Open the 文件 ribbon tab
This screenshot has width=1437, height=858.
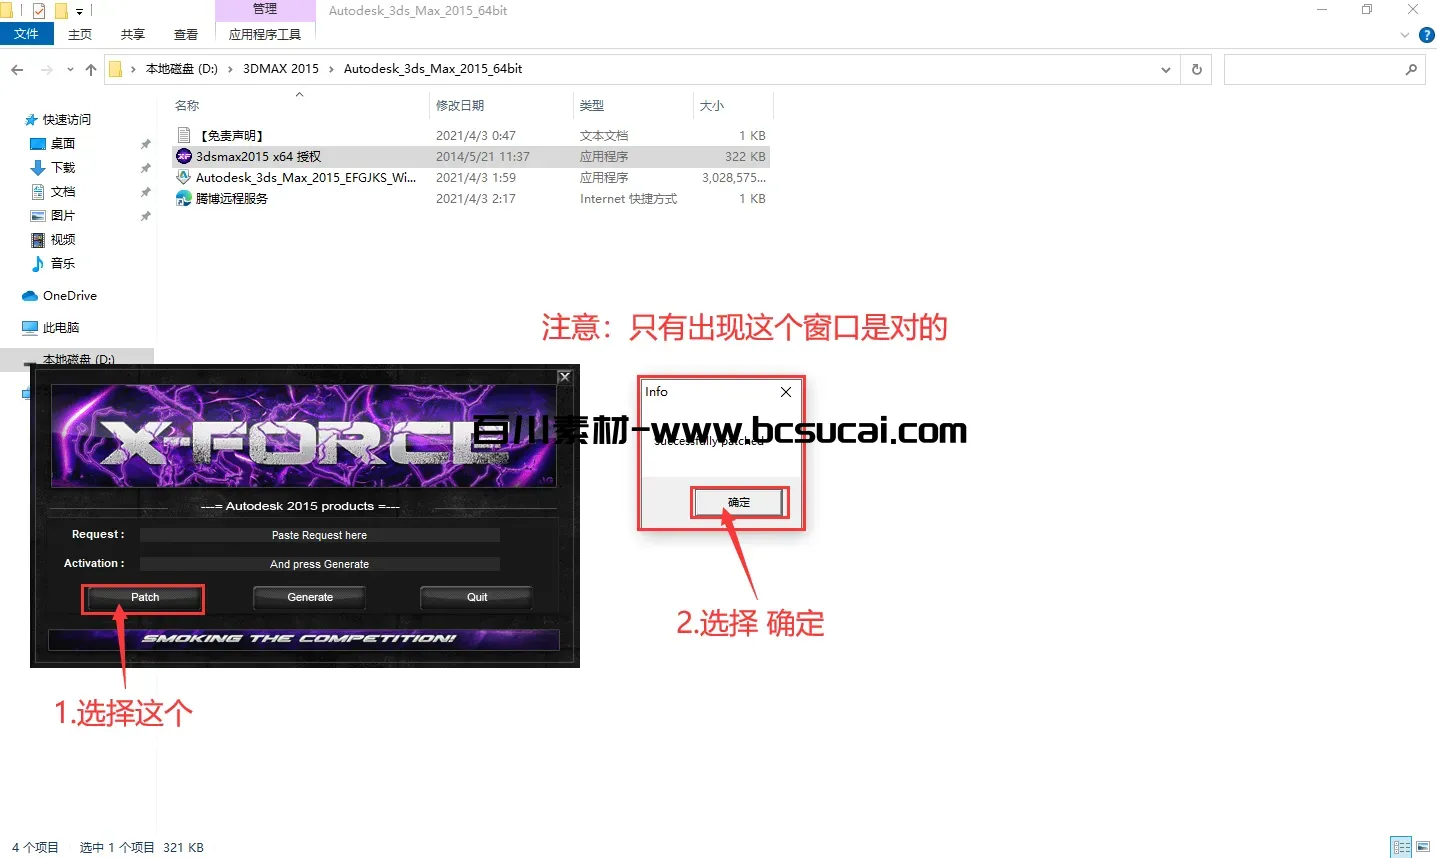[x=26, y=34]
